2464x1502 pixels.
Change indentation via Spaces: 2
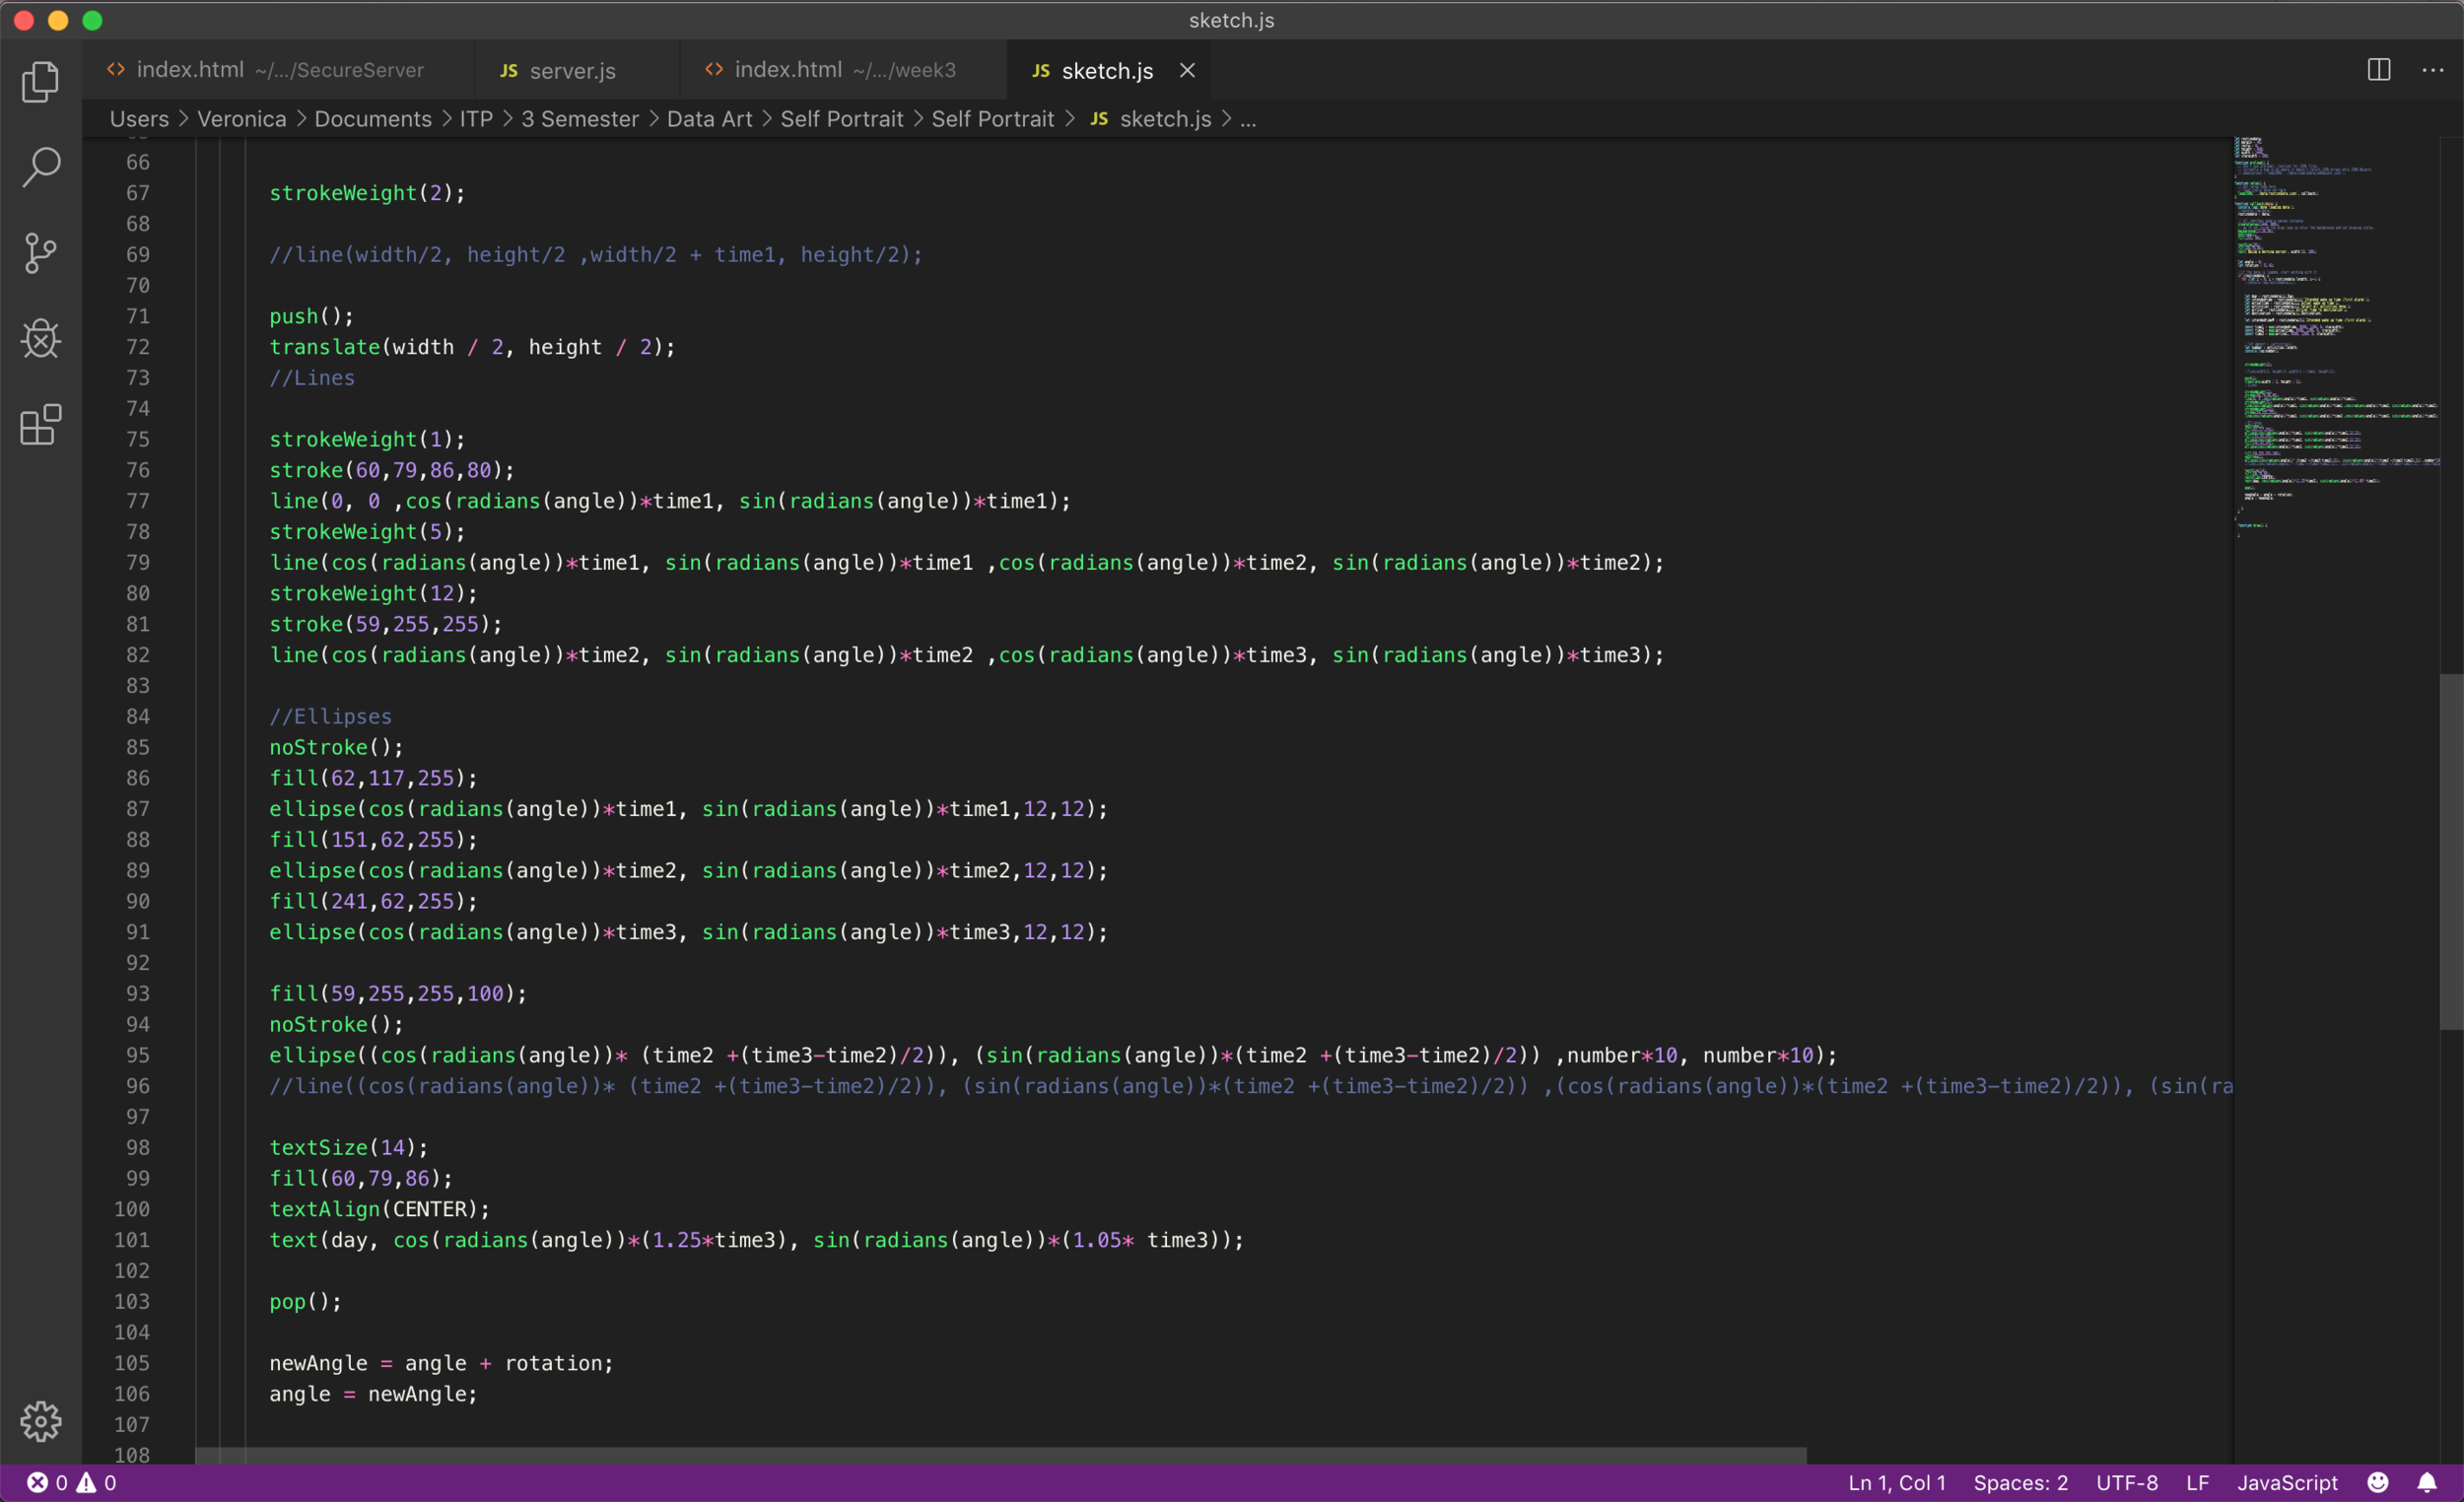click(x=2020, y=1483)
